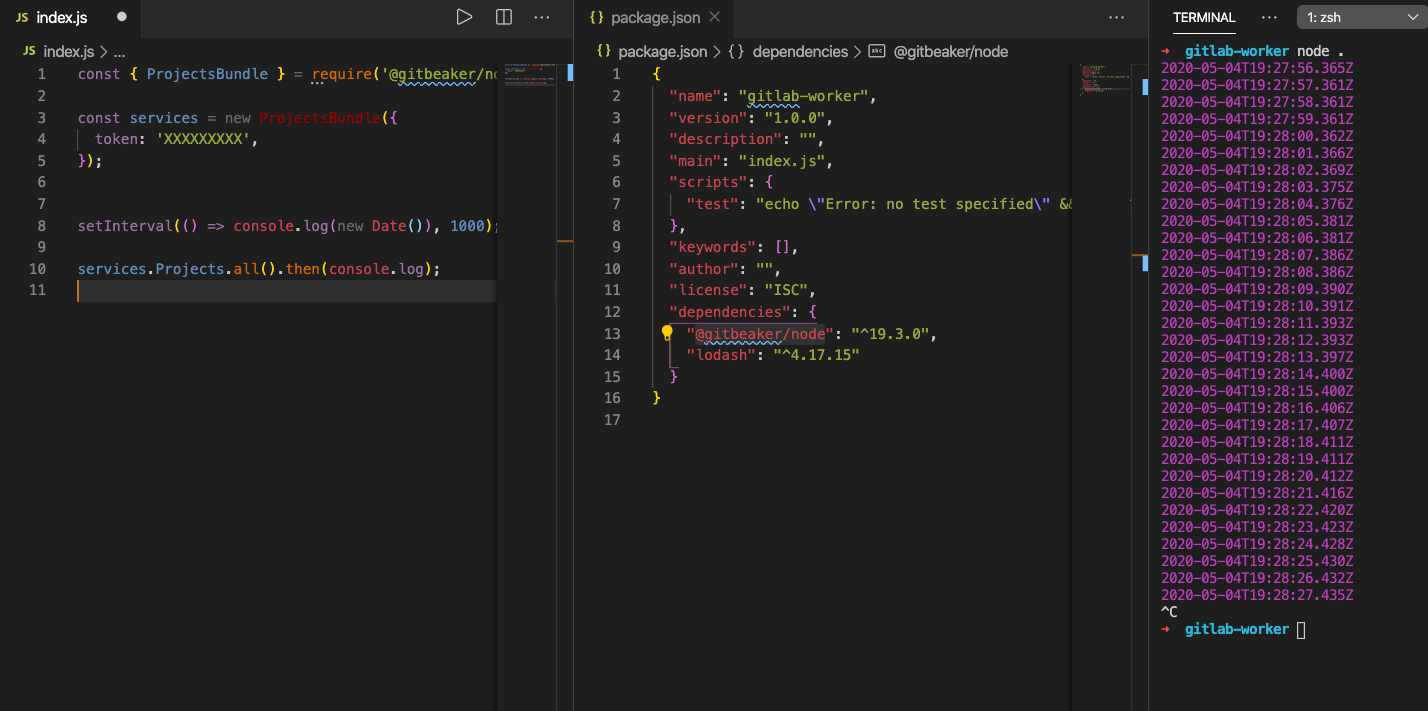Screen dimensions: 1428x711
Task: Run index.js using the play button
Action: (x=464, y=16)
